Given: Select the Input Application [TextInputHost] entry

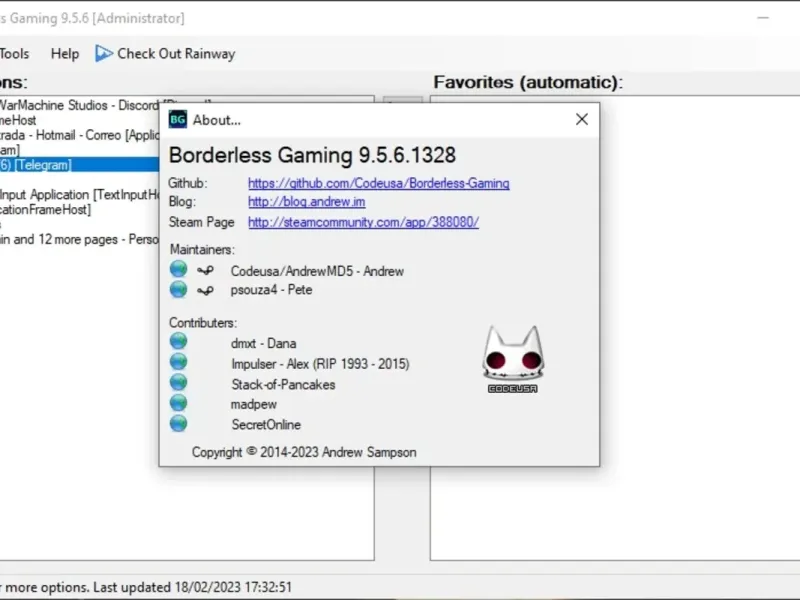Looking at the screenshot, I should tap(80, 195).
